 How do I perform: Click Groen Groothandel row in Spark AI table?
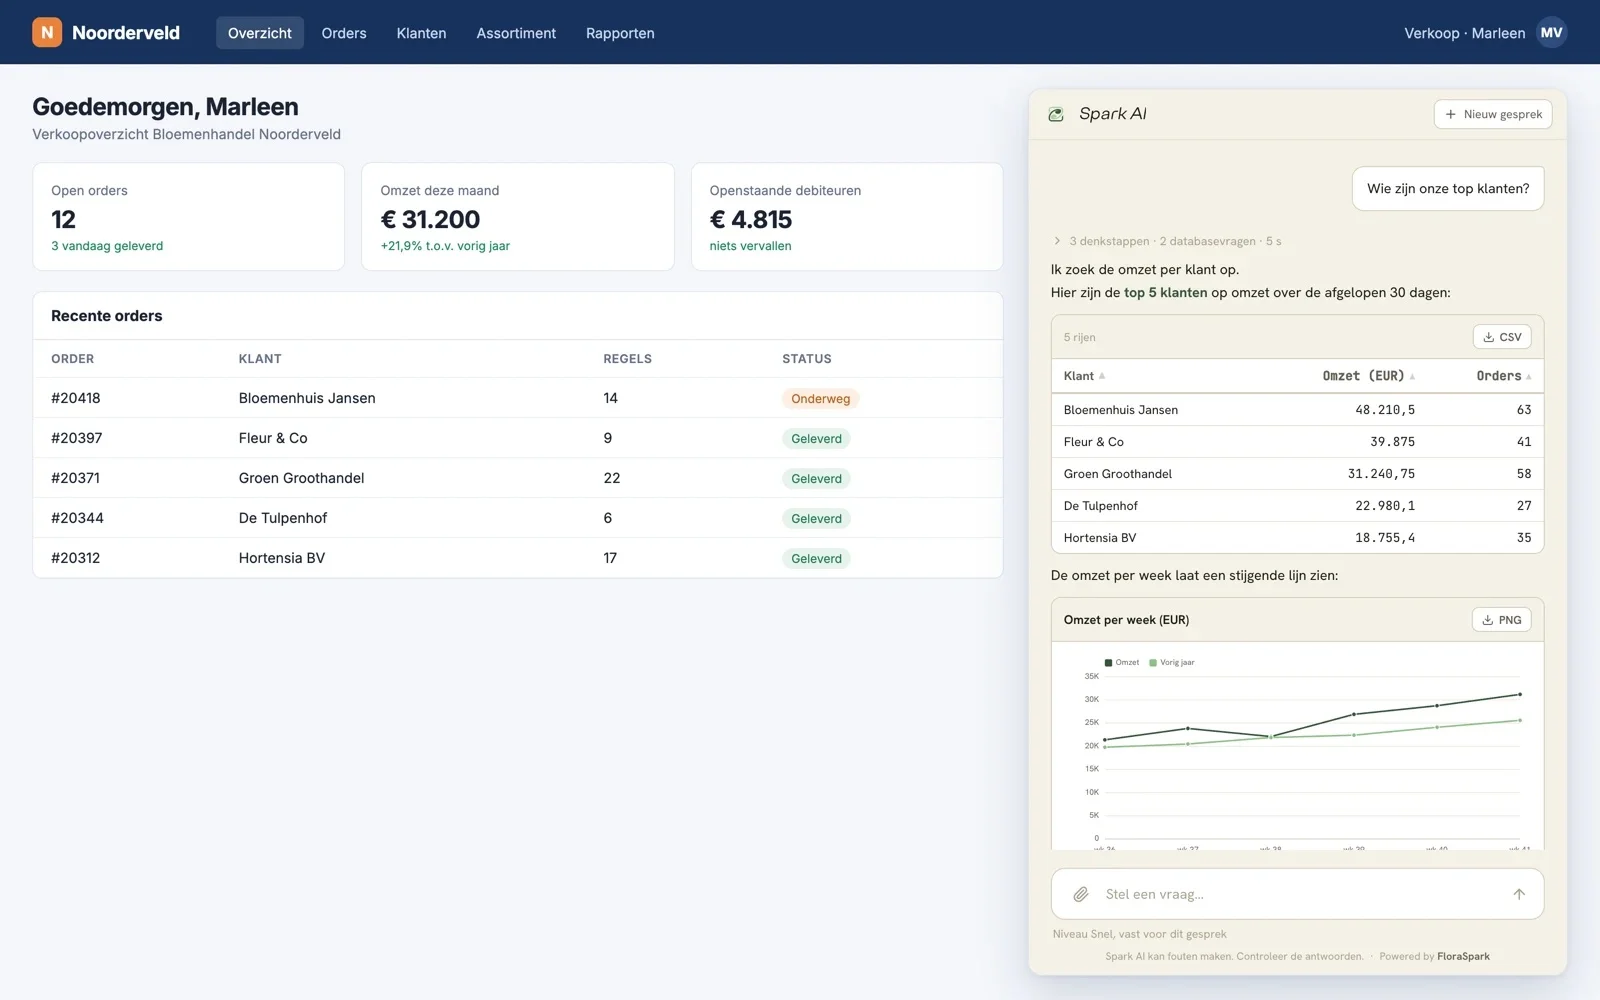point(1297,474)
